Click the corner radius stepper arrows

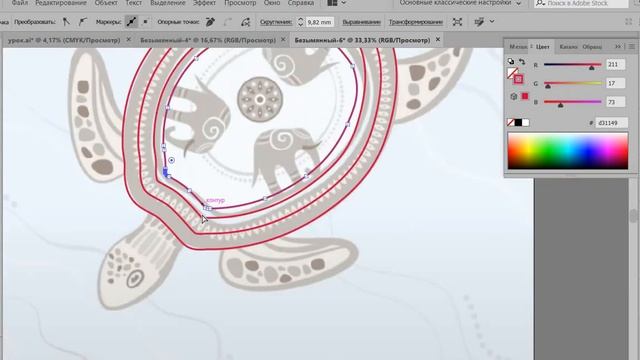(x=300, y=22)
